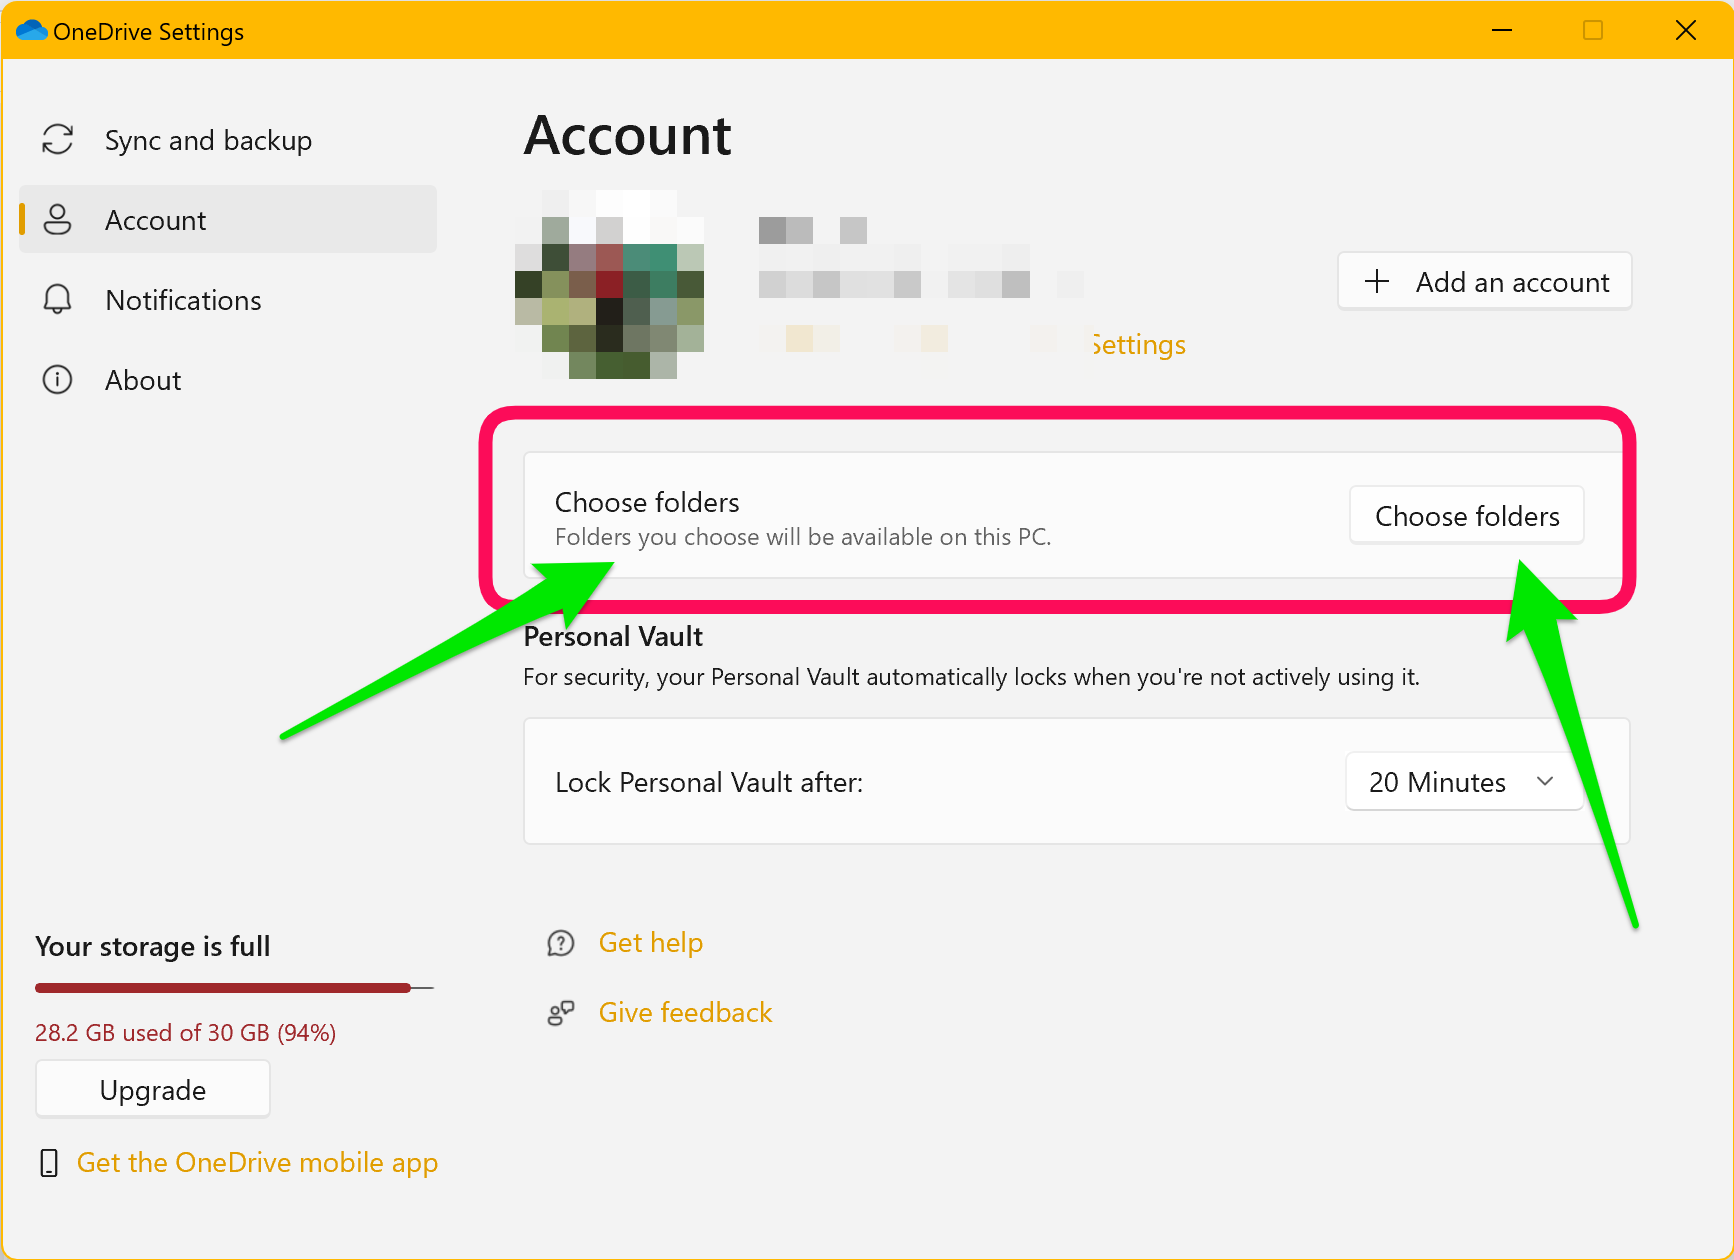This screenshot has height=1260, width=1734.
Task: Open the Get help link
Action: pos(651,943)
